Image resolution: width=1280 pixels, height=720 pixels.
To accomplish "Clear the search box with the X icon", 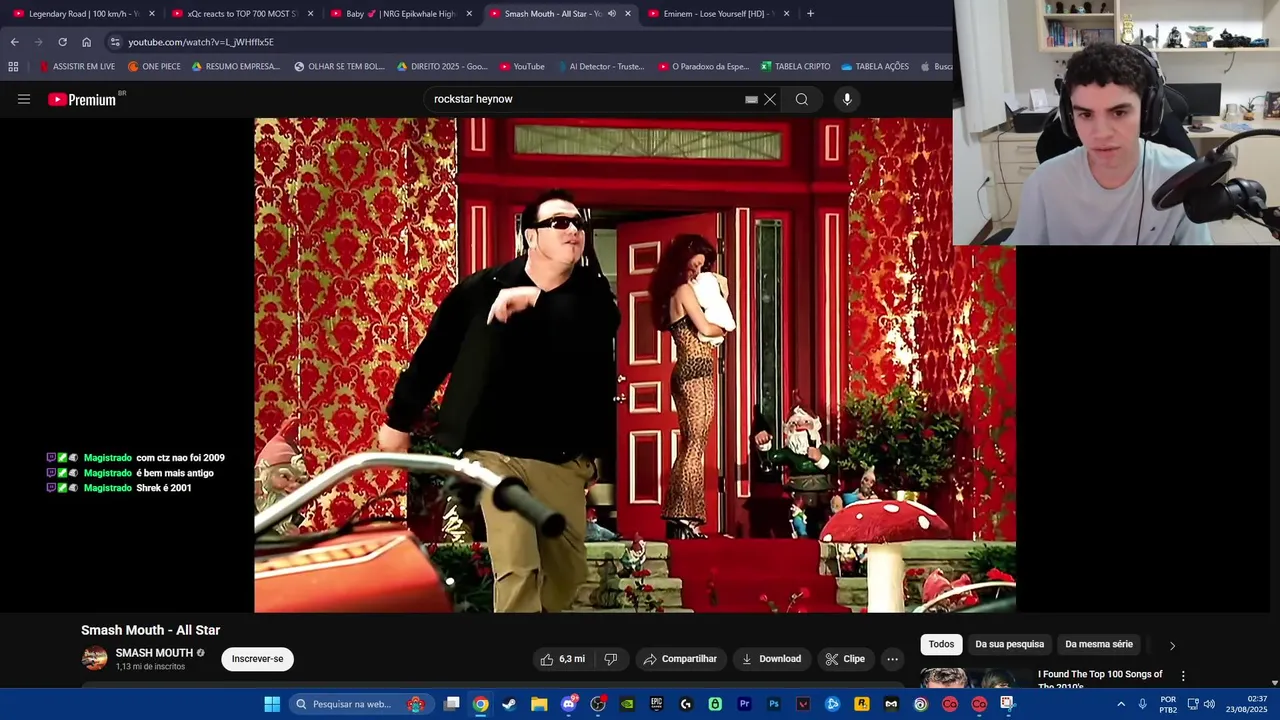I will tap(770, 99).
